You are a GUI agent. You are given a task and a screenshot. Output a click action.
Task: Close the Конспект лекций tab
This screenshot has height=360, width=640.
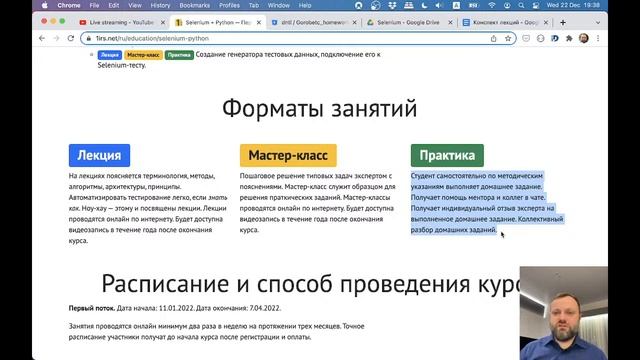546,22
